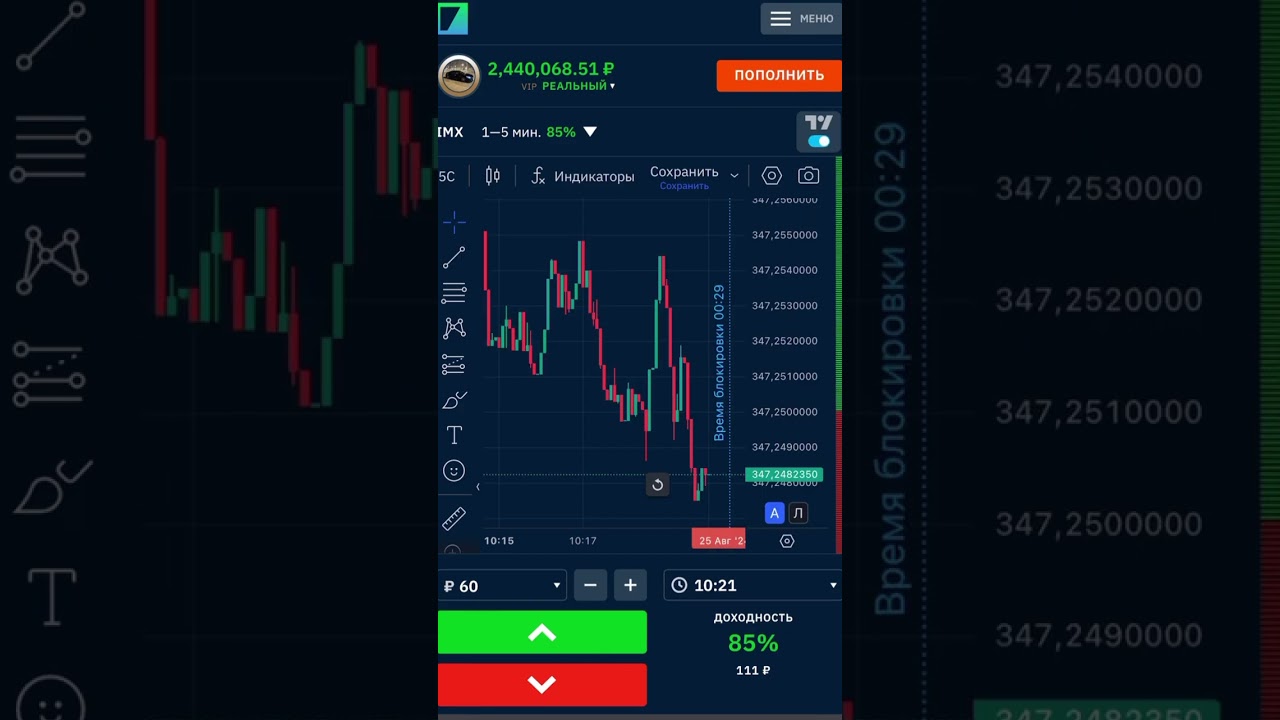Select the crosshair cursor tool
The height and width of the screenshot is (720, 1280).
pos(454,222)
